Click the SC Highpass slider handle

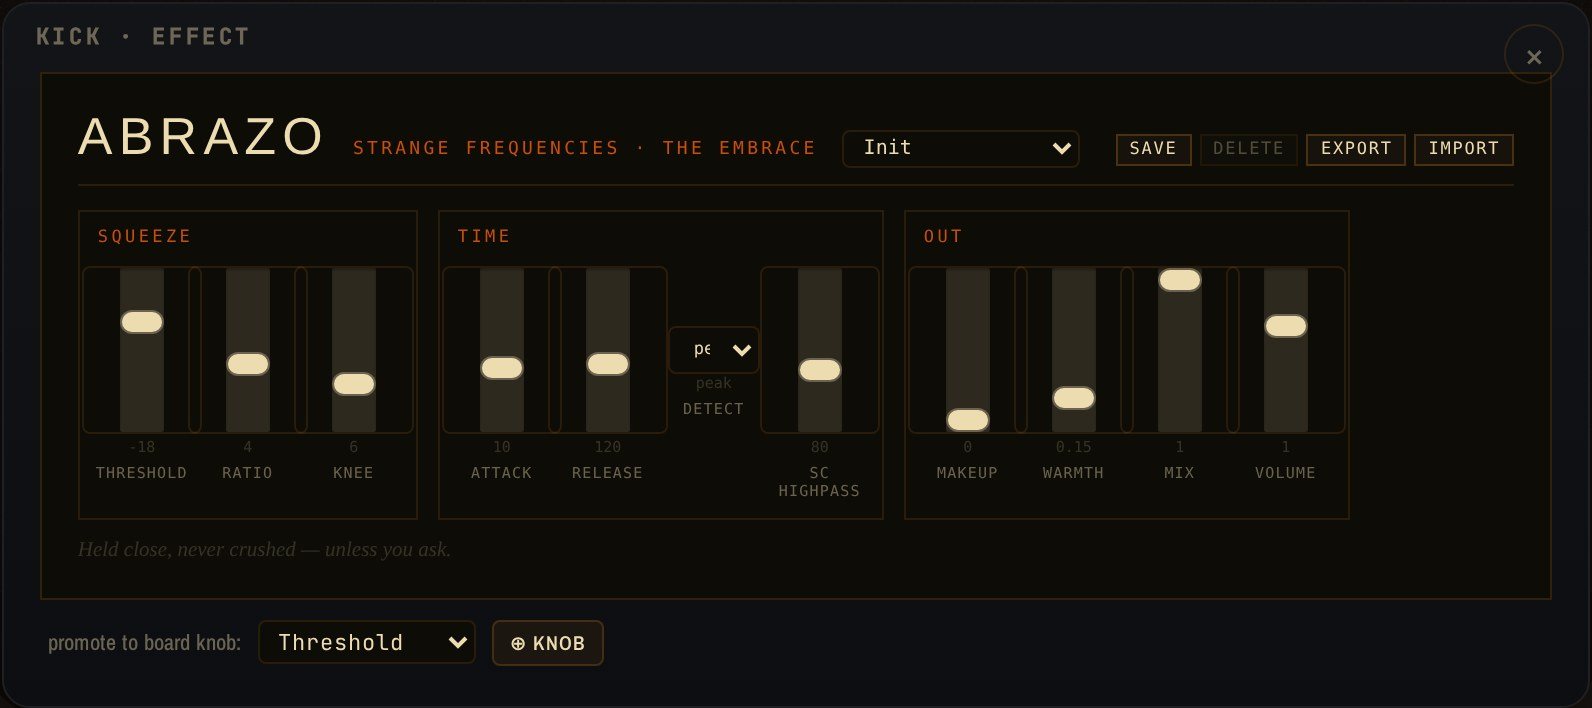click(820, 370)
